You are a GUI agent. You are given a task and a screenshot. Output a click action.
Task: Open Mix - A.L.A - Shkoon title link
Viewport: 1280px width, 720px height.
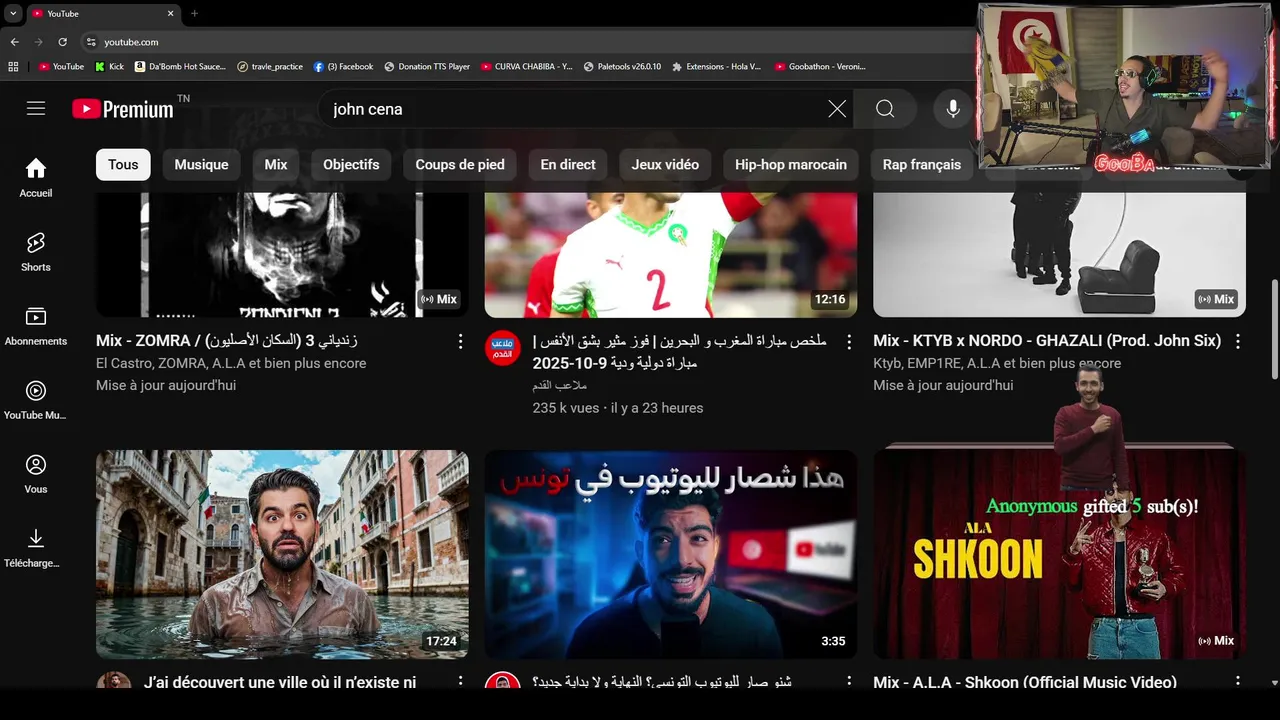1025,682
